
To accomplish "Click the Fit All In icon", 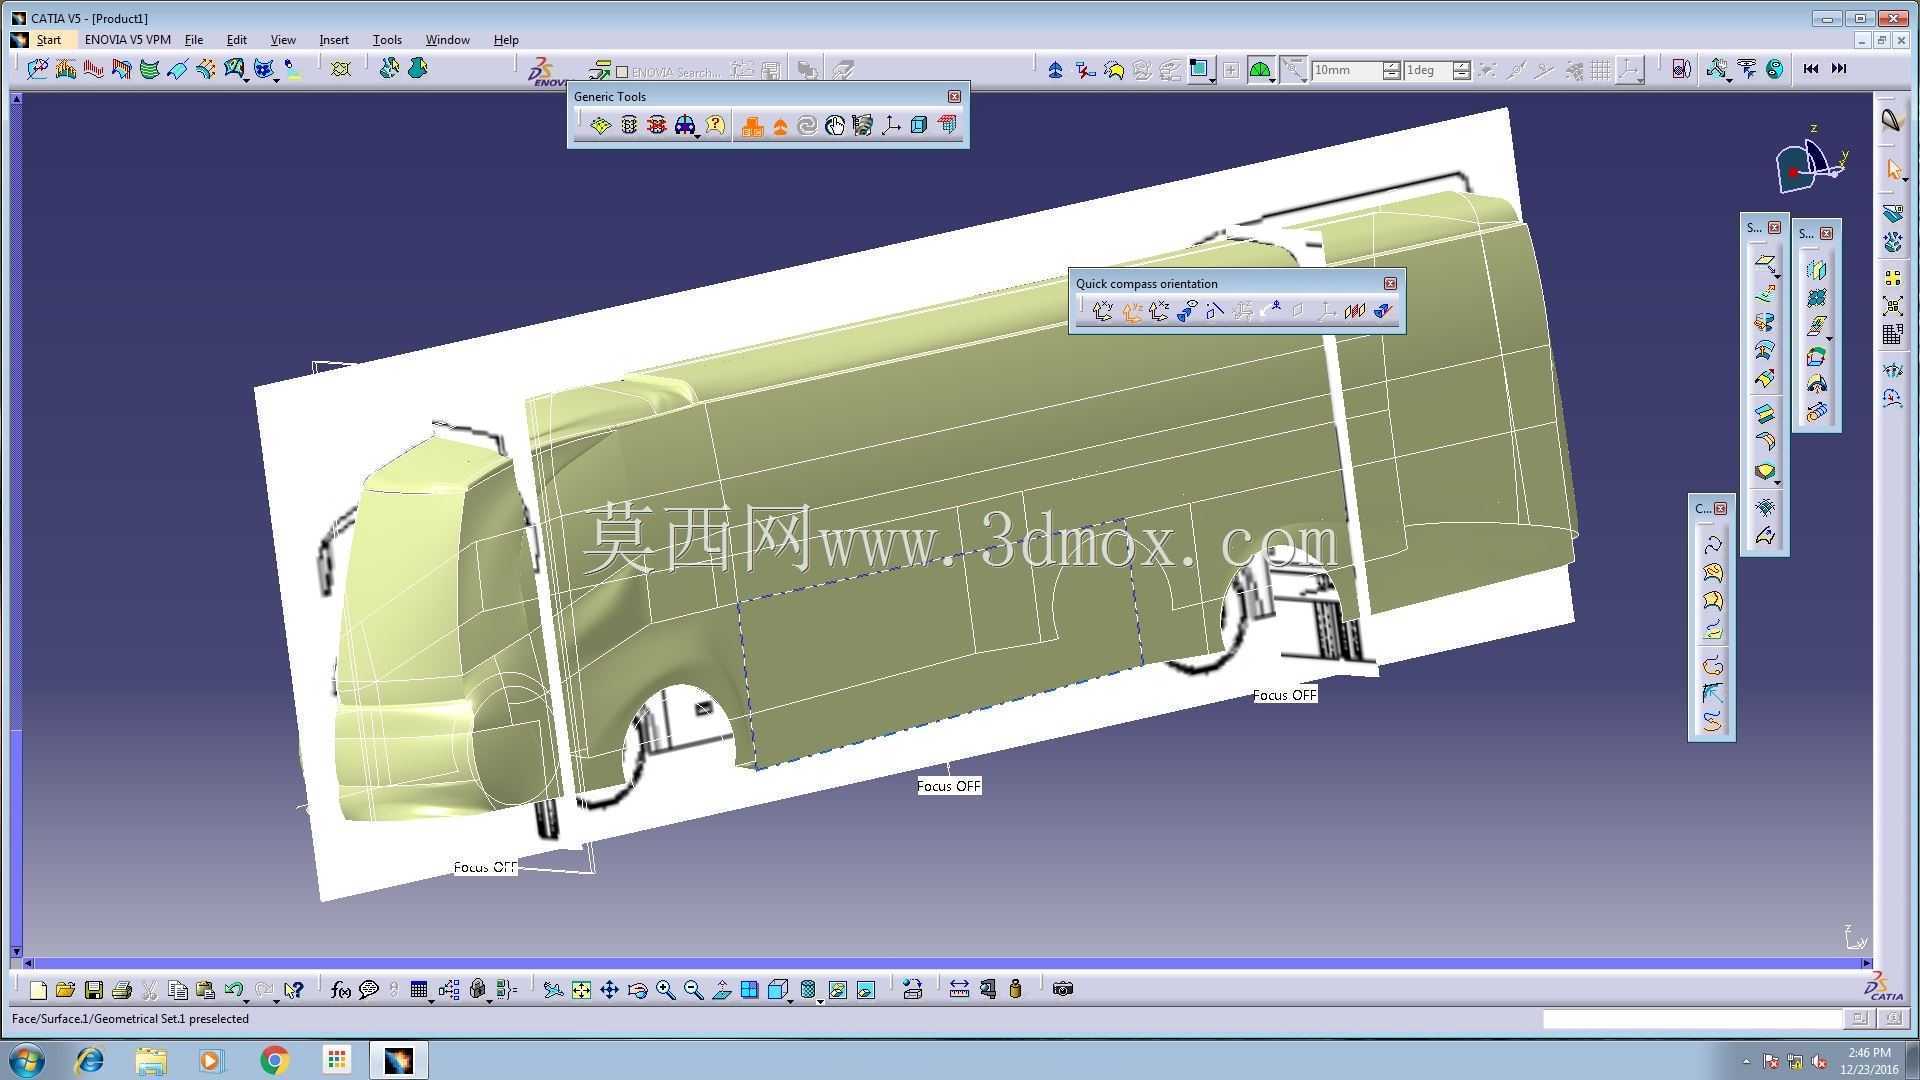I will click(x=581, y=990).
